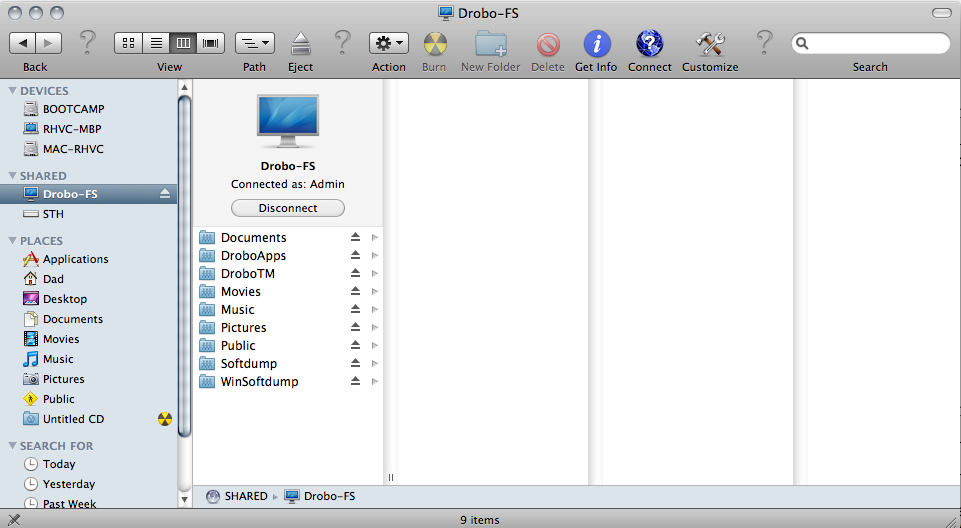The image size is (961, 528).
Task: Open Customize toolbar tools icon
Action: [x=710, y=44]
